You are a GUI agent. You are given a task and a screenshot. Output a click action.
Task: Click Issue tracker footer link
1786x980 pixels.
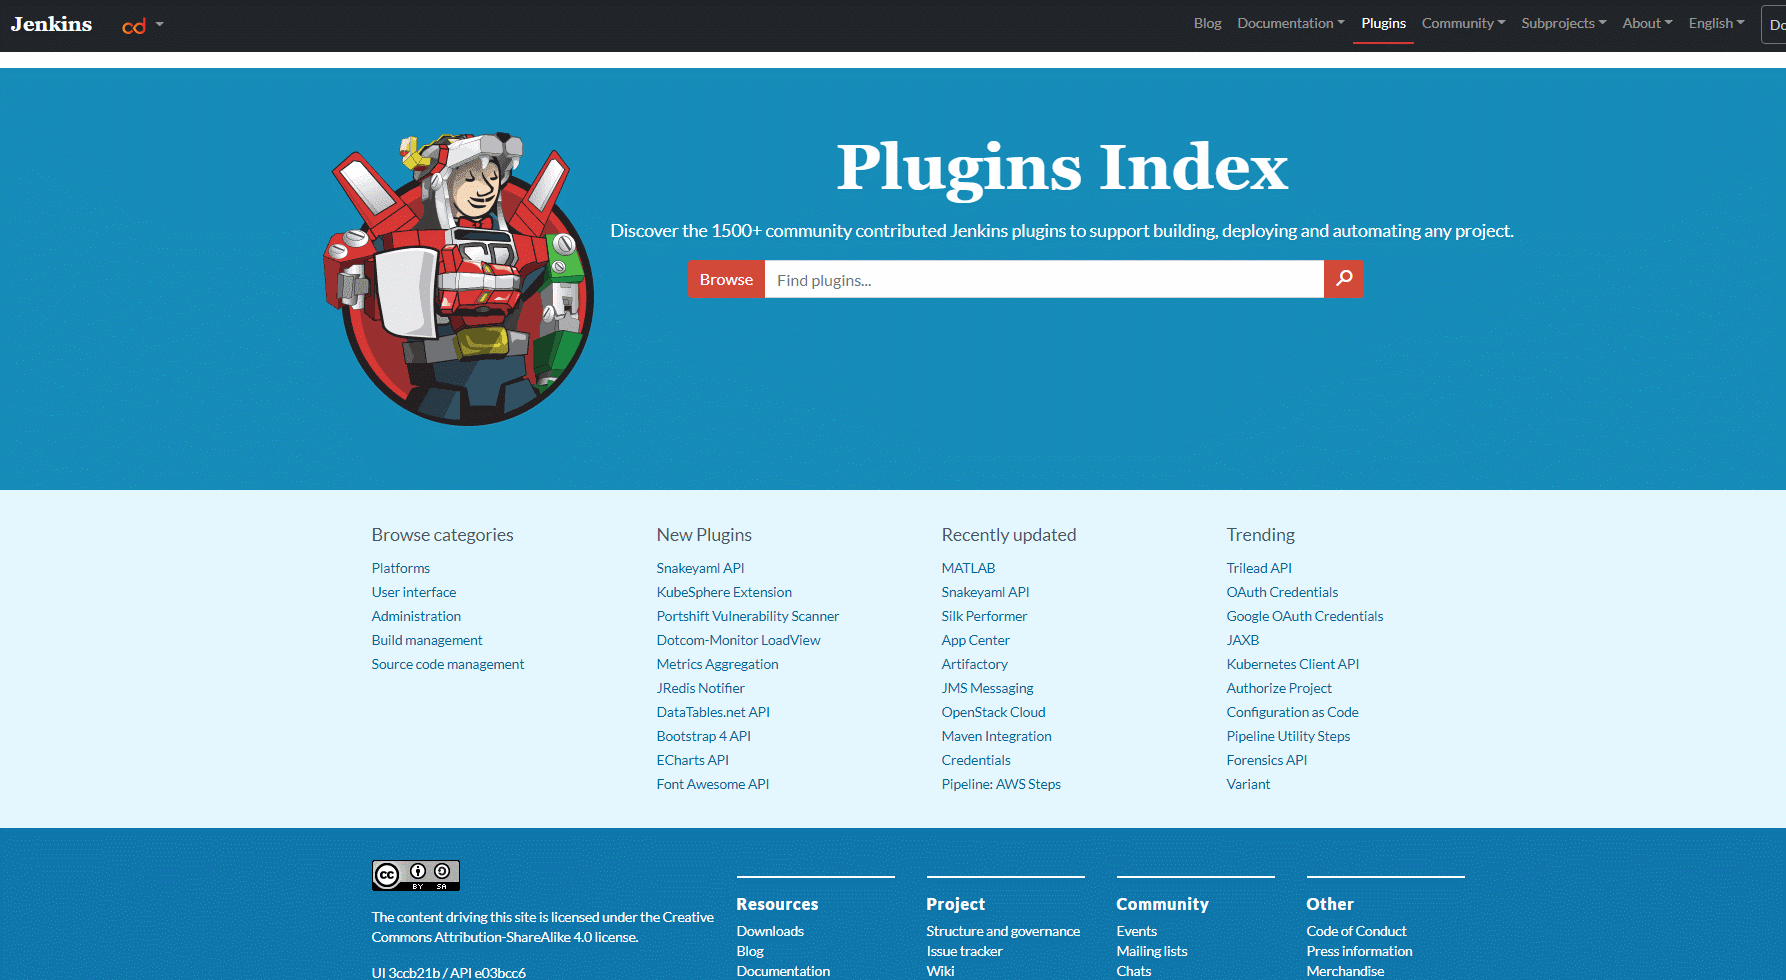964,951
